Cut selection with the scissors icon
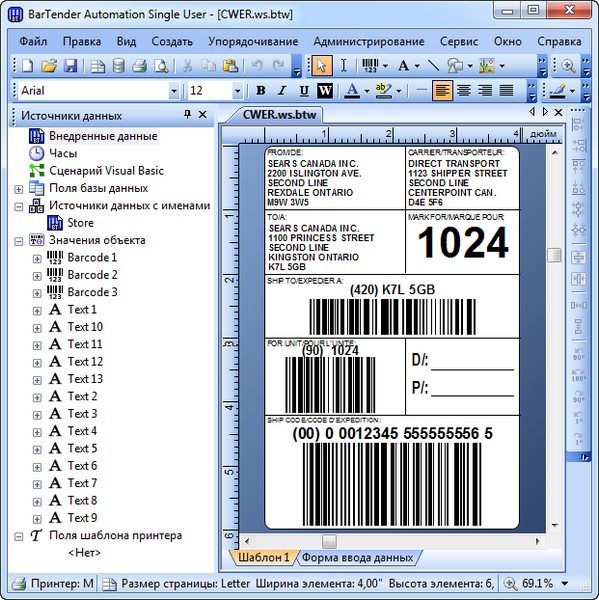The width and height of the screenshot is (599, 600). pos(188,66)
